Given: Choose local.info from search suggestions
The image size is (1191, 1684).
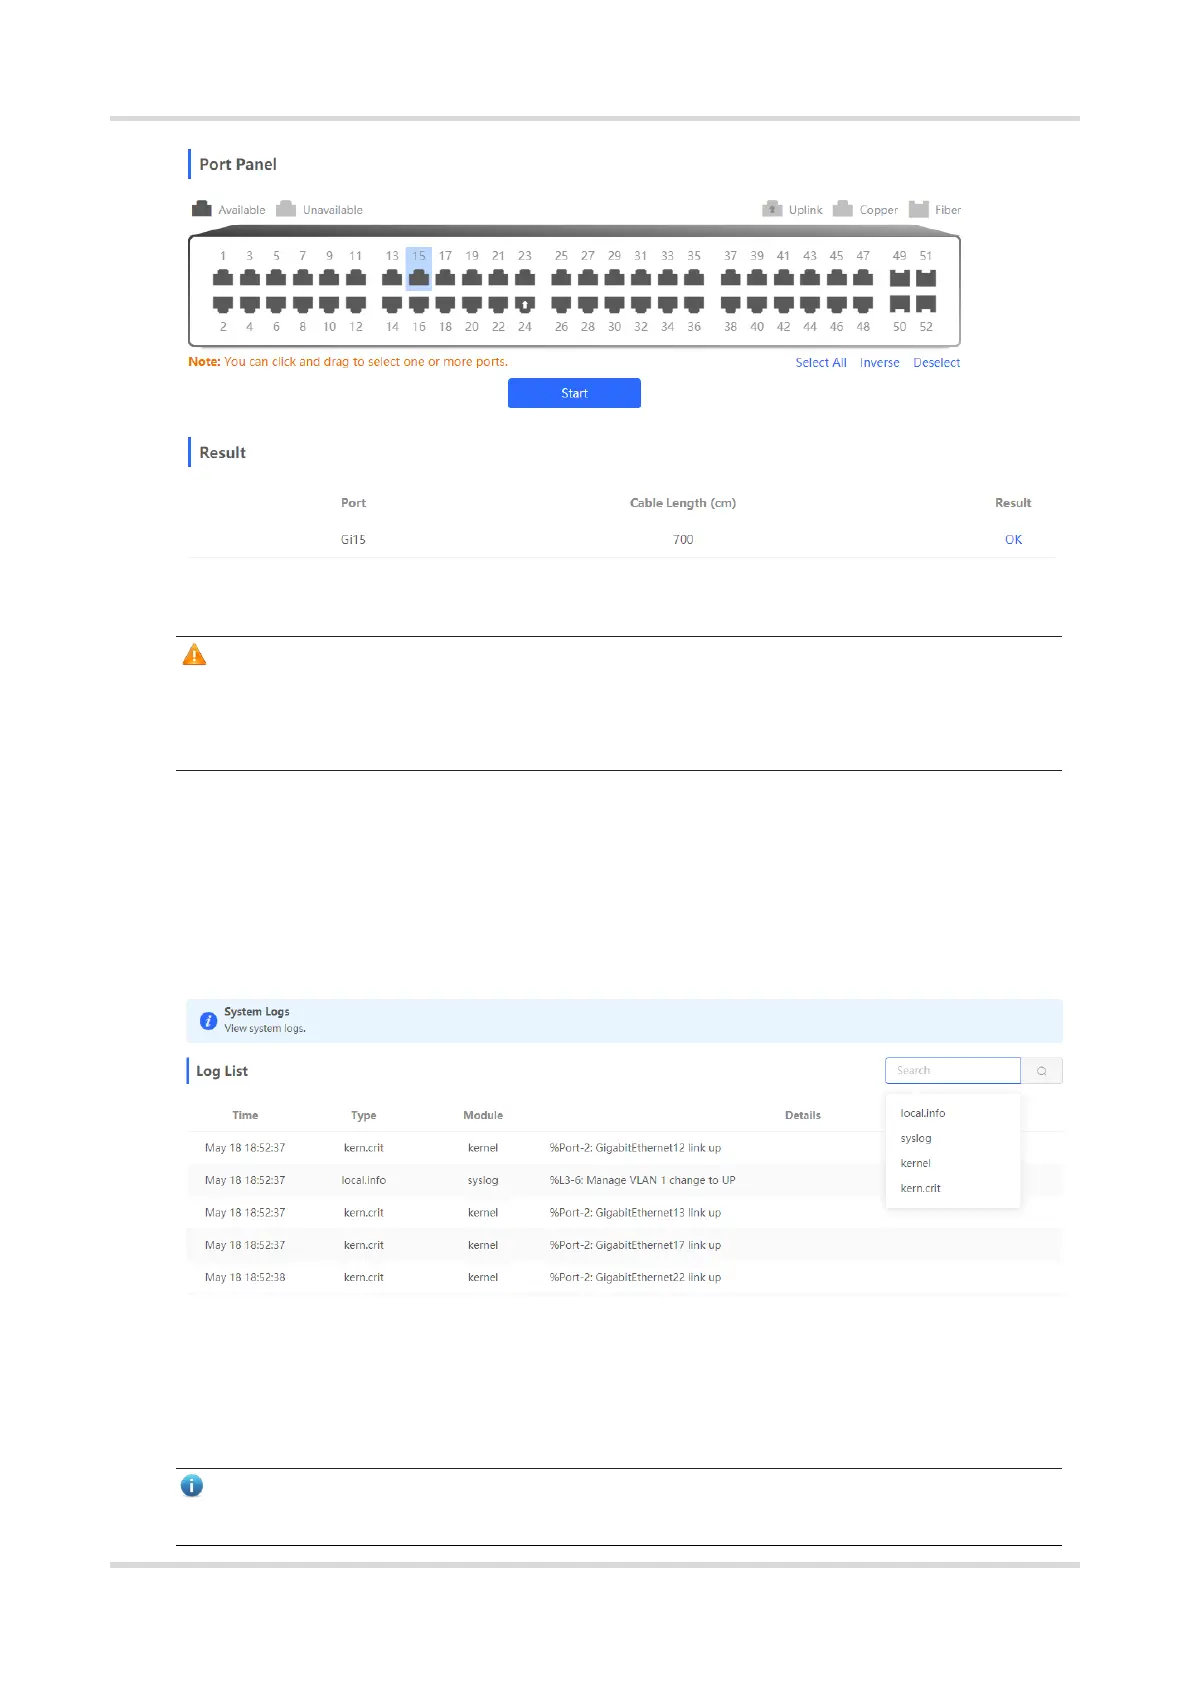Looking at the screenshot, I should point(923,1113).
